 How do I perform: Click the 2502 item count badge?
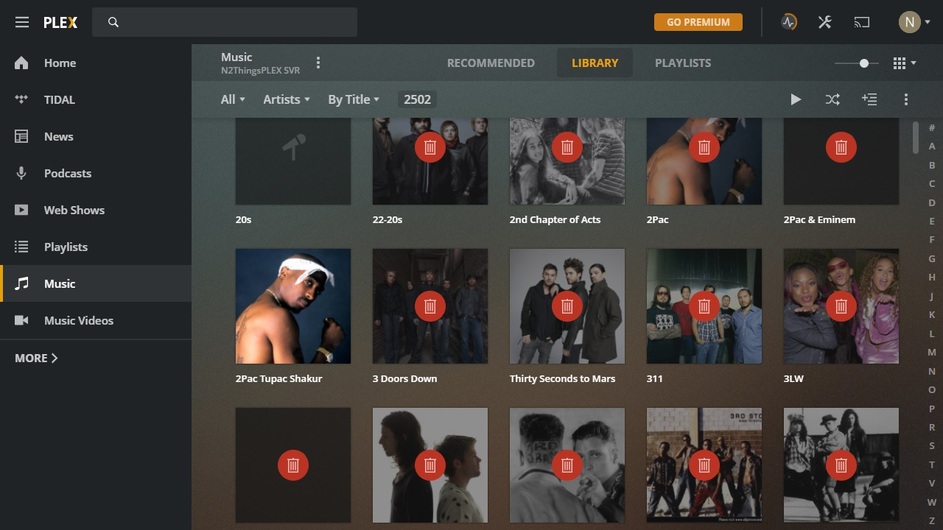pos(417,99)
